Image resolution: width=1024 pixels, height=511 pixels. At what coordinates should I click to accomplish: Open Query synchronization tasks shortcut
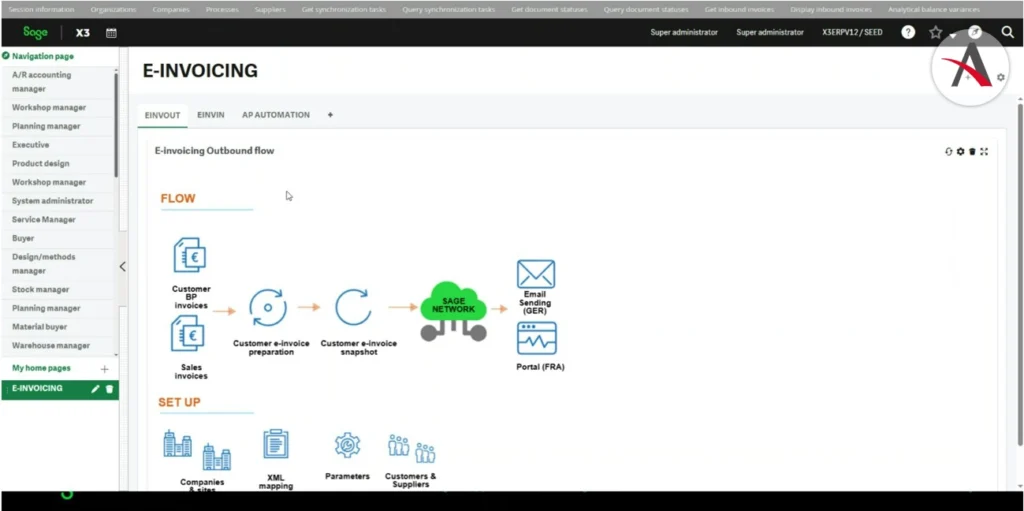click(448, 10)
